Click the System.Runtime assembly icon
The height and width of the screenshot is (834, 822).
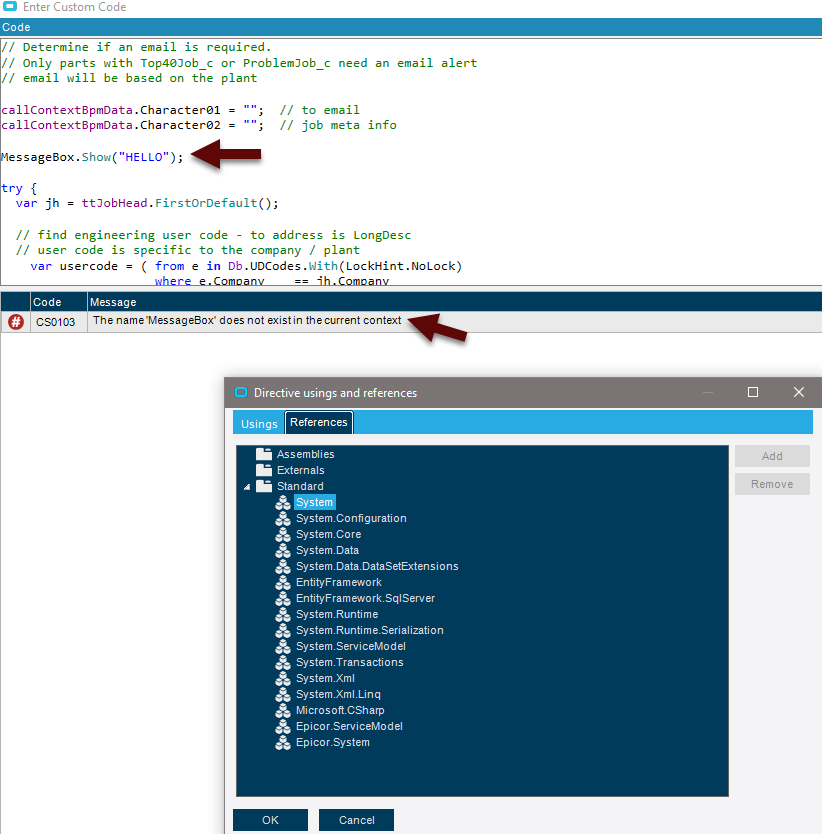click(x=283, y=614)
